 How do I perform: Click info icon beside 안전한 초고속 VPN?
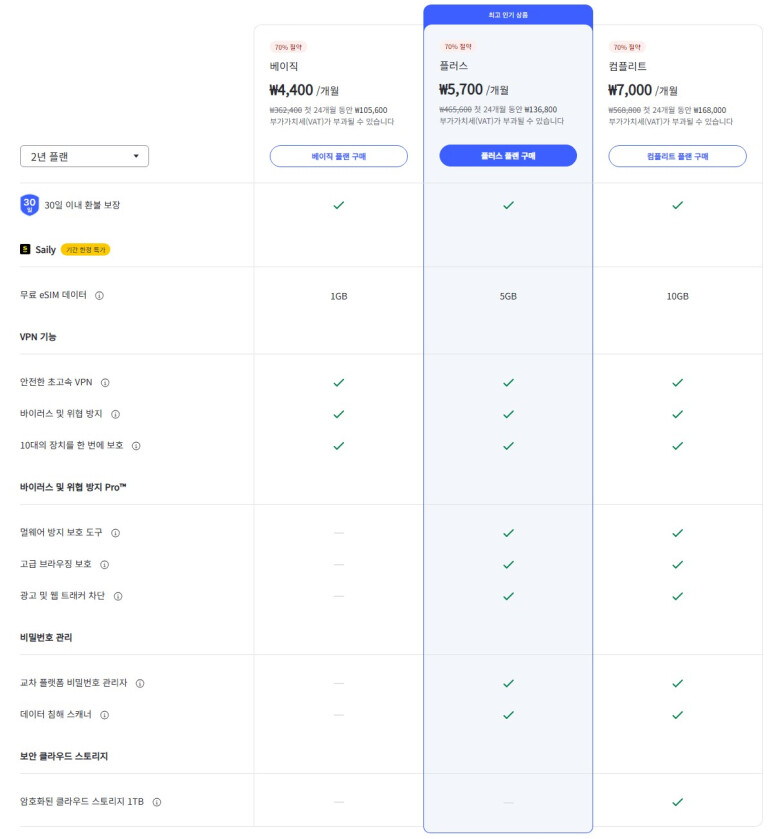[105, 382]
